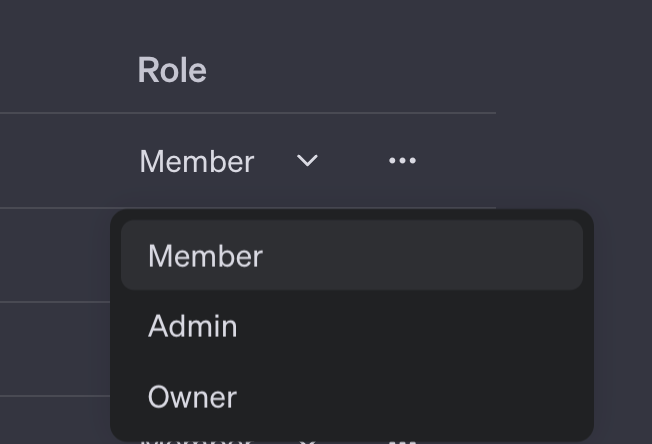Show row actions via the ellipsis icon
652x444 pixels.
pyautogui.click(x=402, y=160)
